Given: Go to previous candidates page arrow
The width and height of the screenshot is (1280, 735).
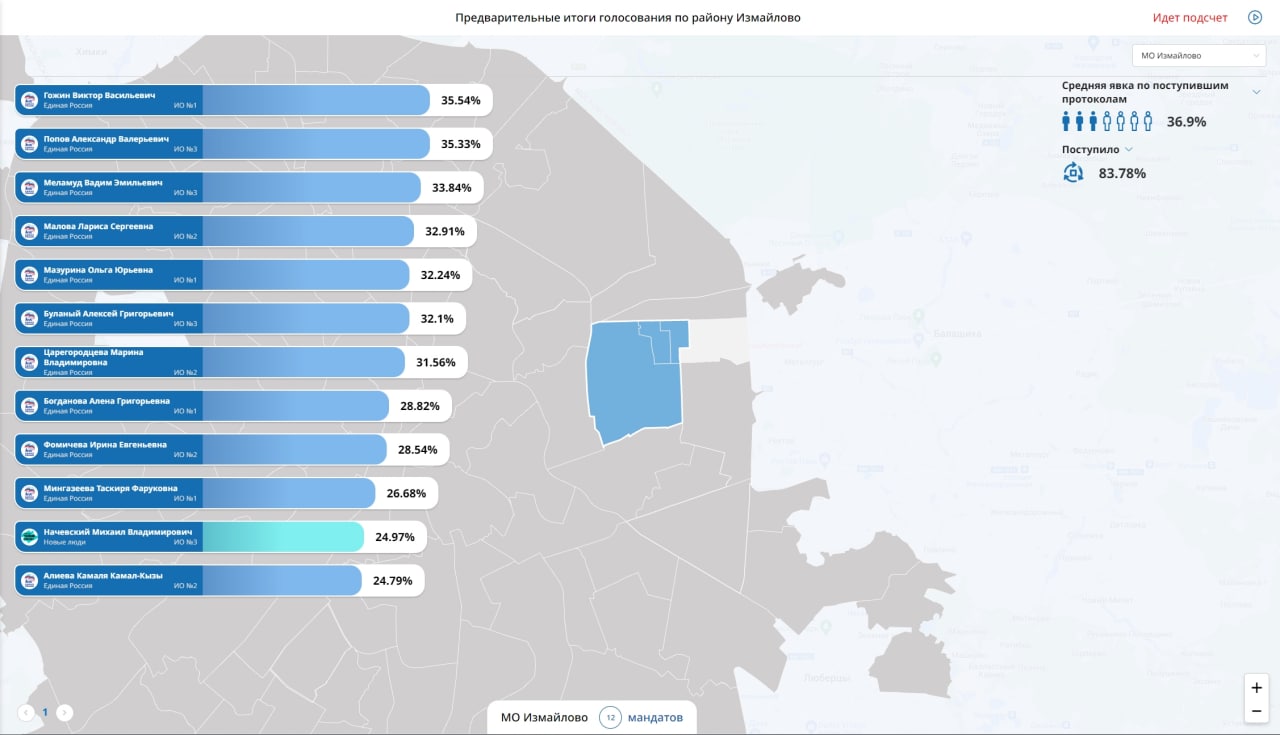Looking at the screenshot, I should [26, 713].
